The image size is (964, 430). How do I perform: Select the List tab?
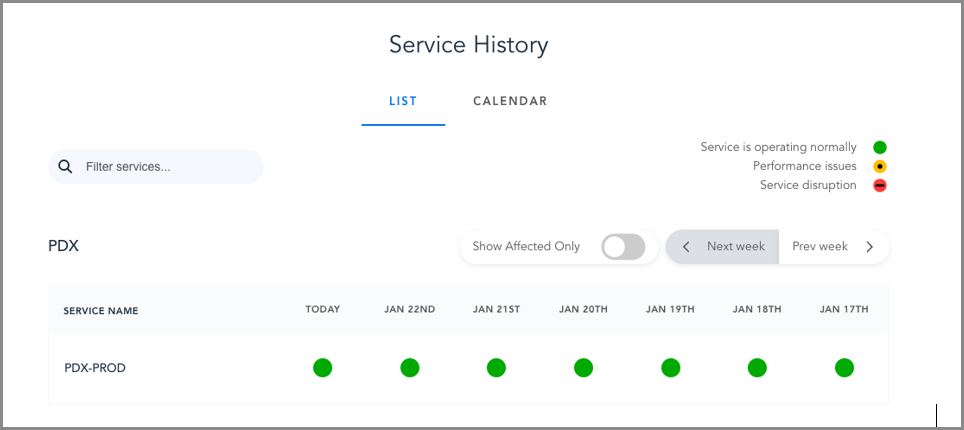(x=403, y=101)
